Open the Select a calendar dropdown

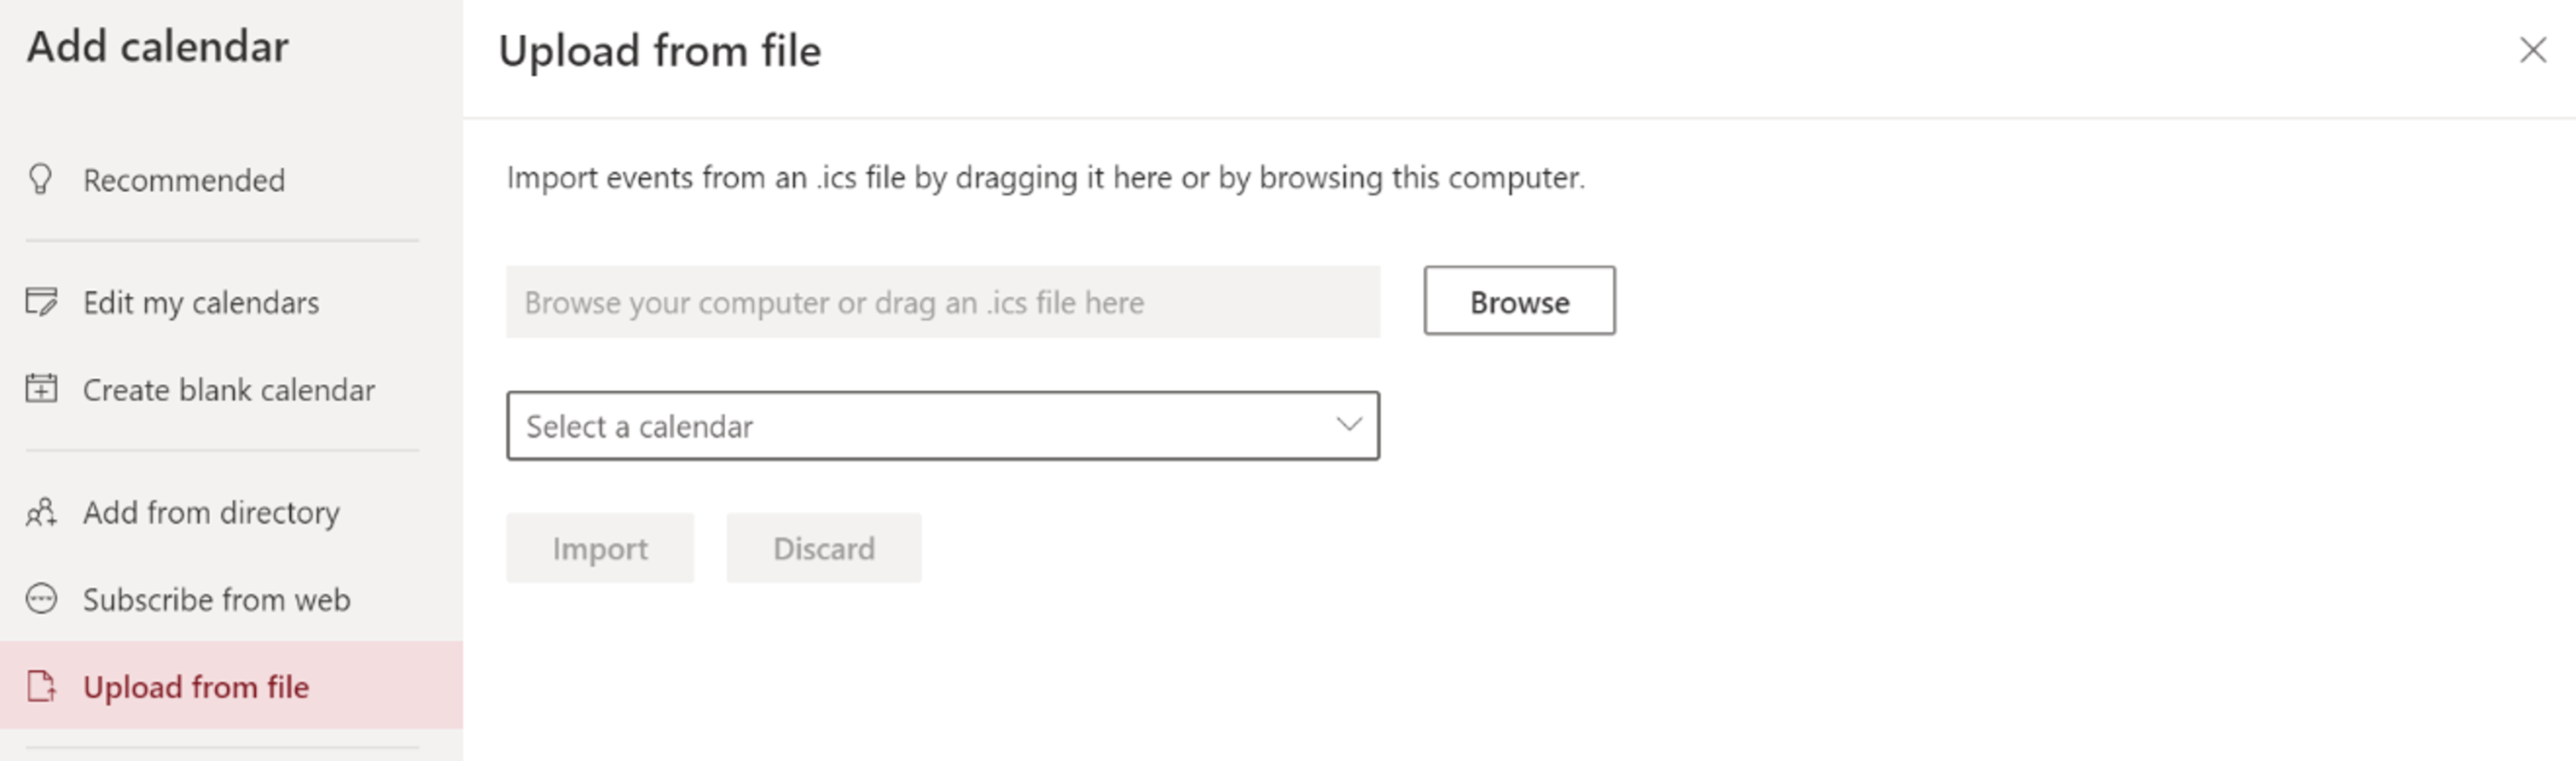[x=942, y=426]
